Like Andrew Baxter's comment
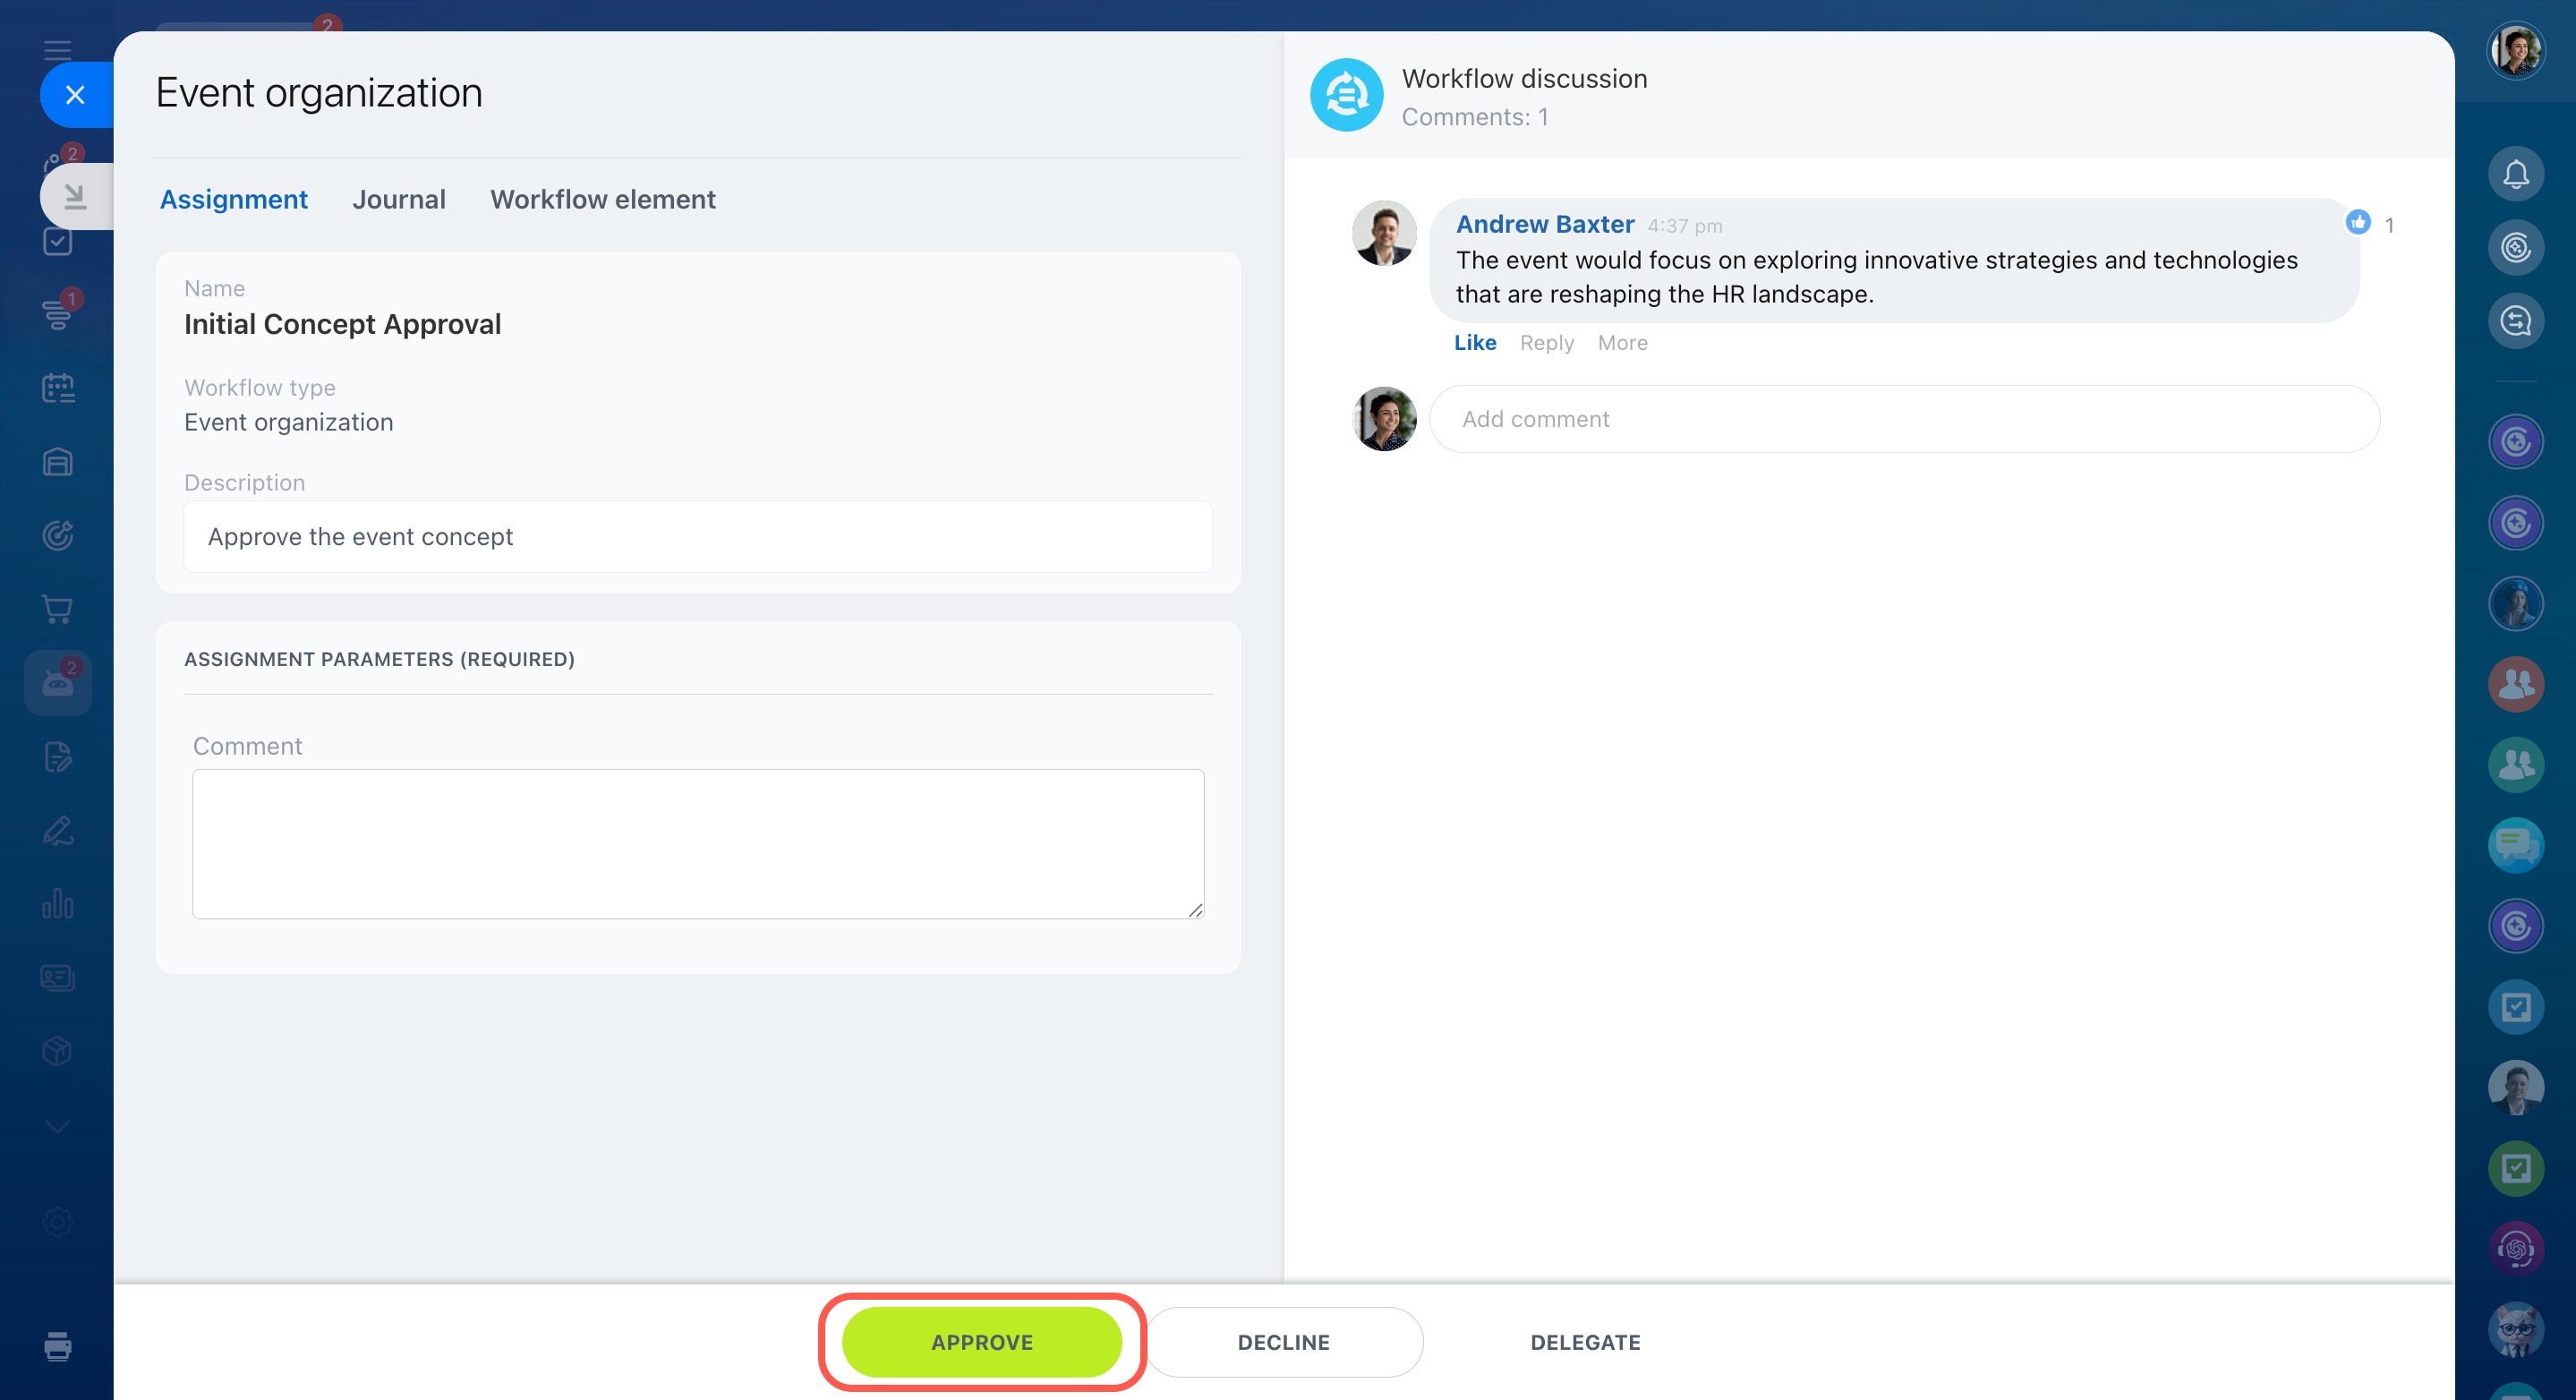This screenshot has width=2576, height=1400. point(1474,343)
